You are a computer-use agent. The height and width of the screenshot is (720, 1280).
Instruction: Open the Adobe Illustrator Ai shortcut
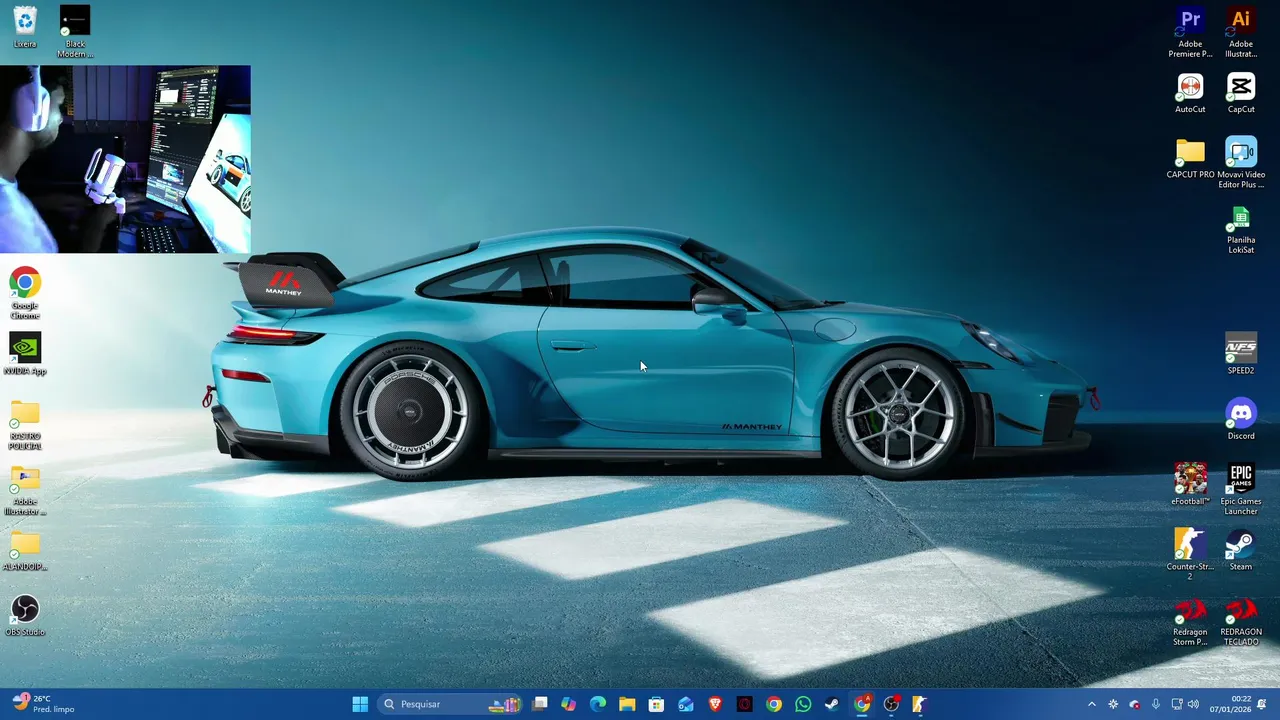(1241, 31)
